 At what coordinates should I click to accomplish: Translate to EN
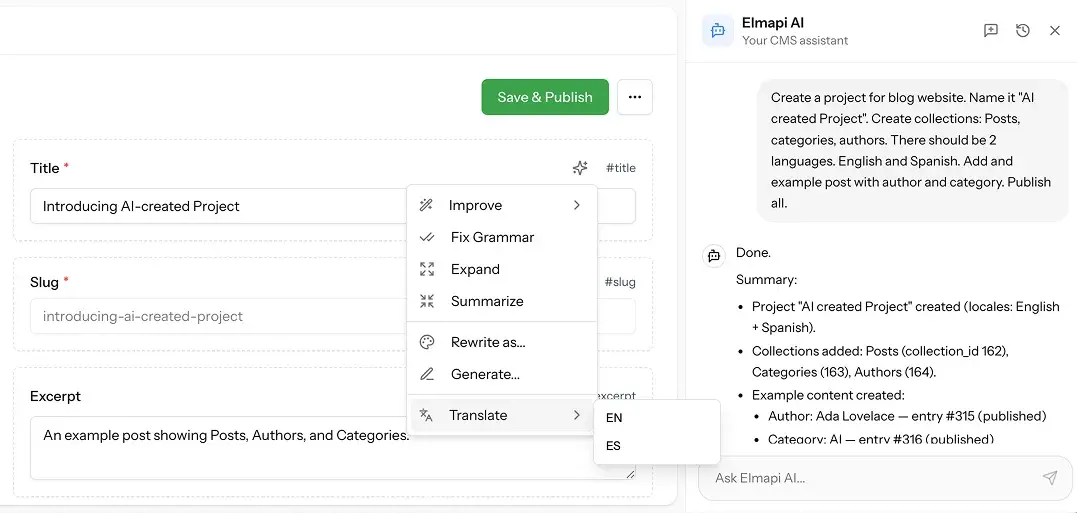coord(657,418)
